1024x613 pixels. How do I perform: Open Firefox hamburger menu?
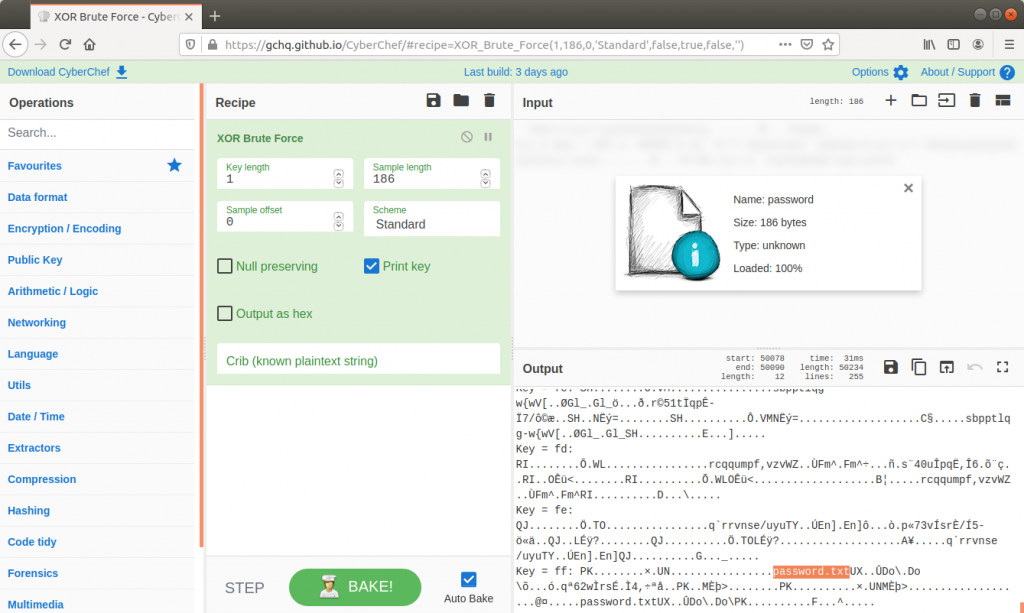(x=1009, y=44)
